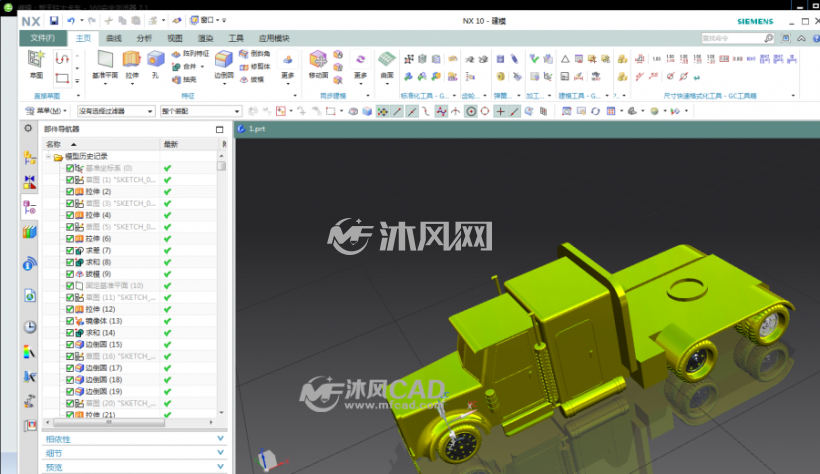
Task: Uncheck the 拔模 (9) feature checkbox
Action: tap(70, 274)
